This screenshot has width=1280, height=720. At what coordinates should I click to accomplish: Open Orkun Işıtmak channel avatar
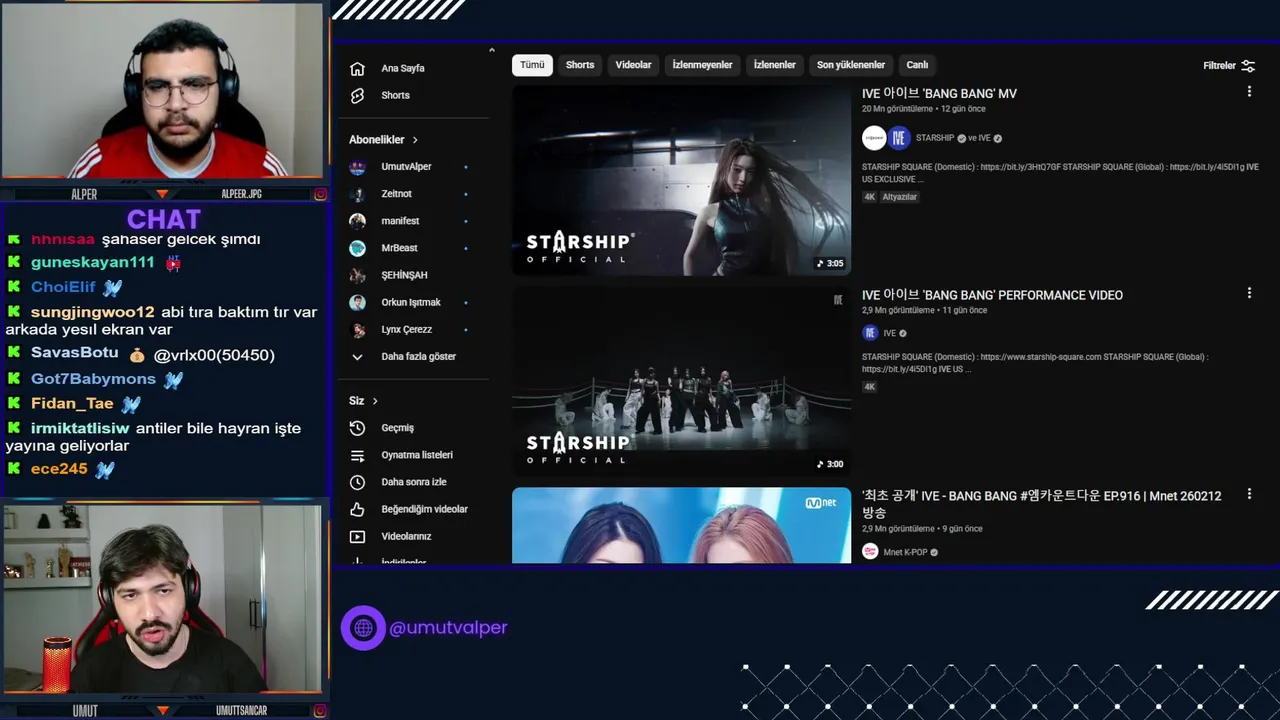pos(357,302)
